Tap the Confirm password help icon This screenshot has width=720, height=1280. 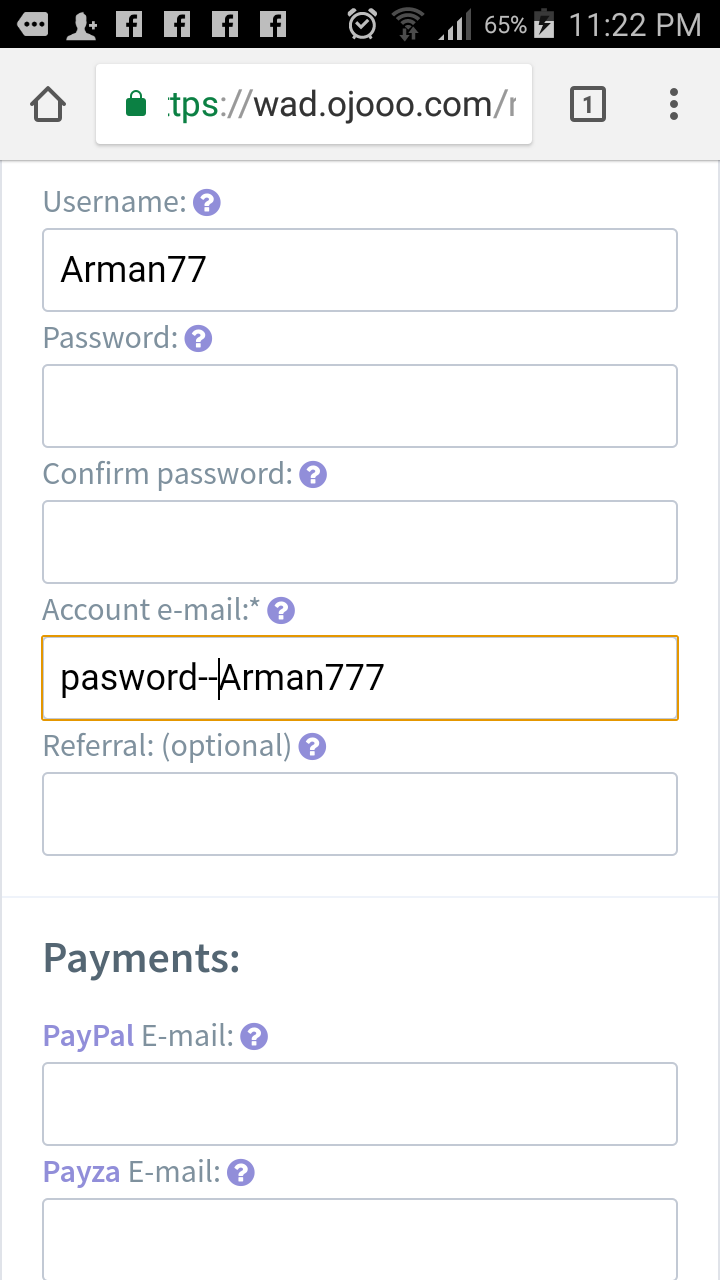313,475
